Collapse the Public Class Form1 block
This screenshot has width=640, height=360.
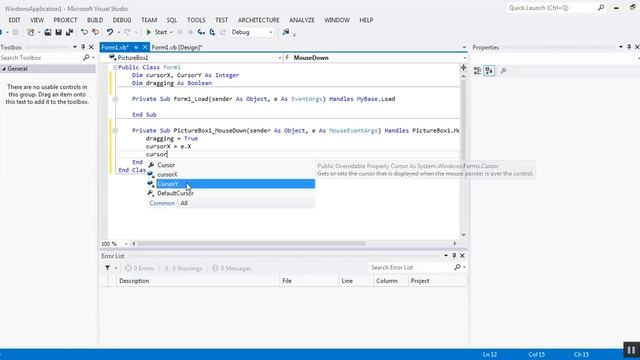(x=115, y=67)
